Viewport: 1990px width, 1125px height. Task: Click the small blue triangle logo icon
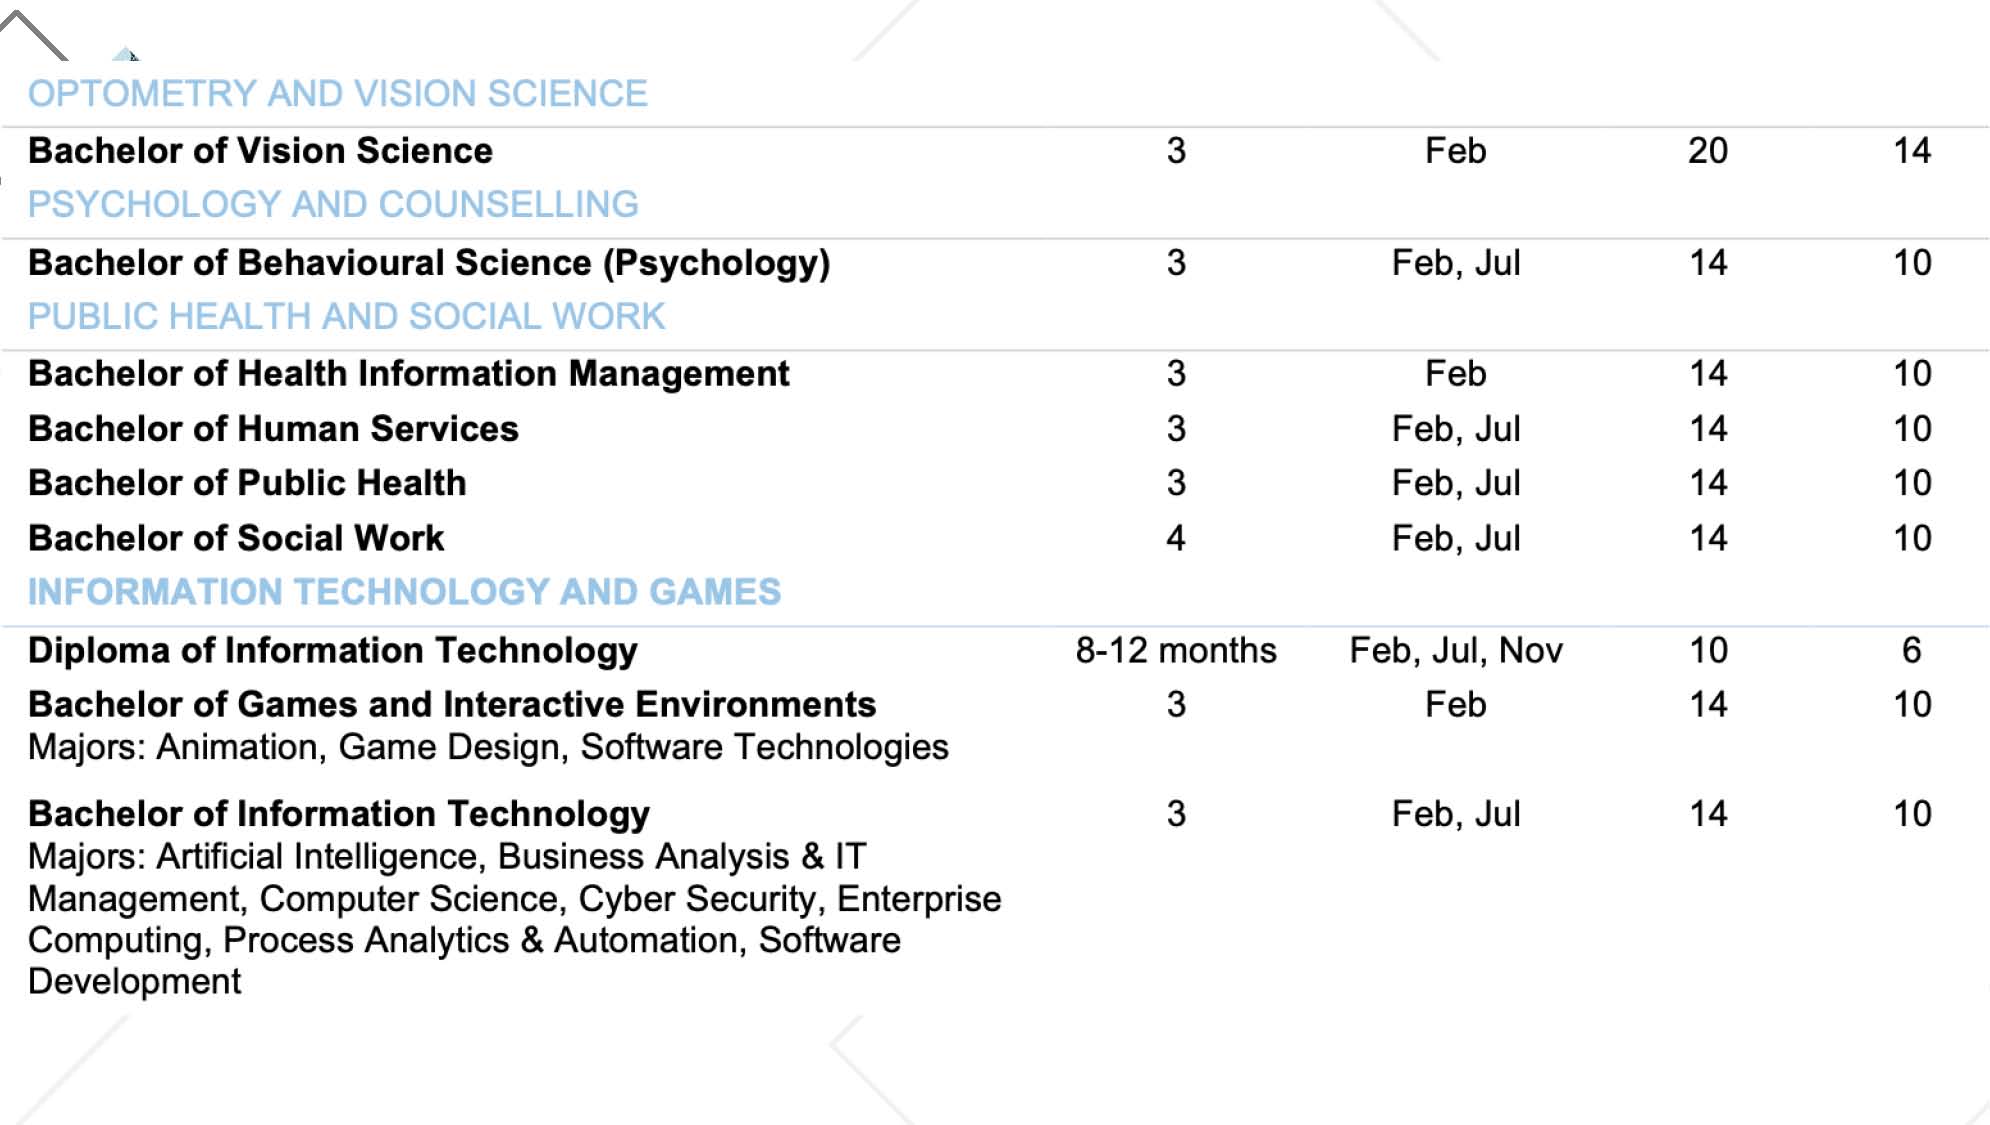126,54
